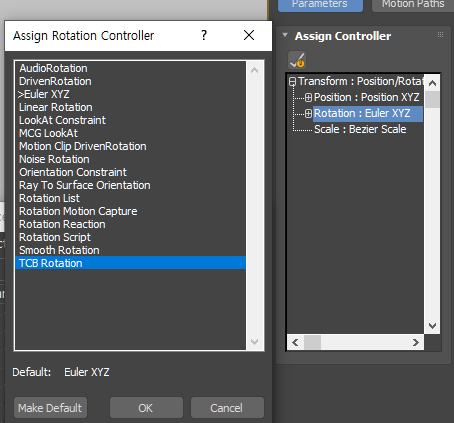The image size is (454, 423).
Task: Select Rotation : Euler XYZ track
Action: coord(368,114)
